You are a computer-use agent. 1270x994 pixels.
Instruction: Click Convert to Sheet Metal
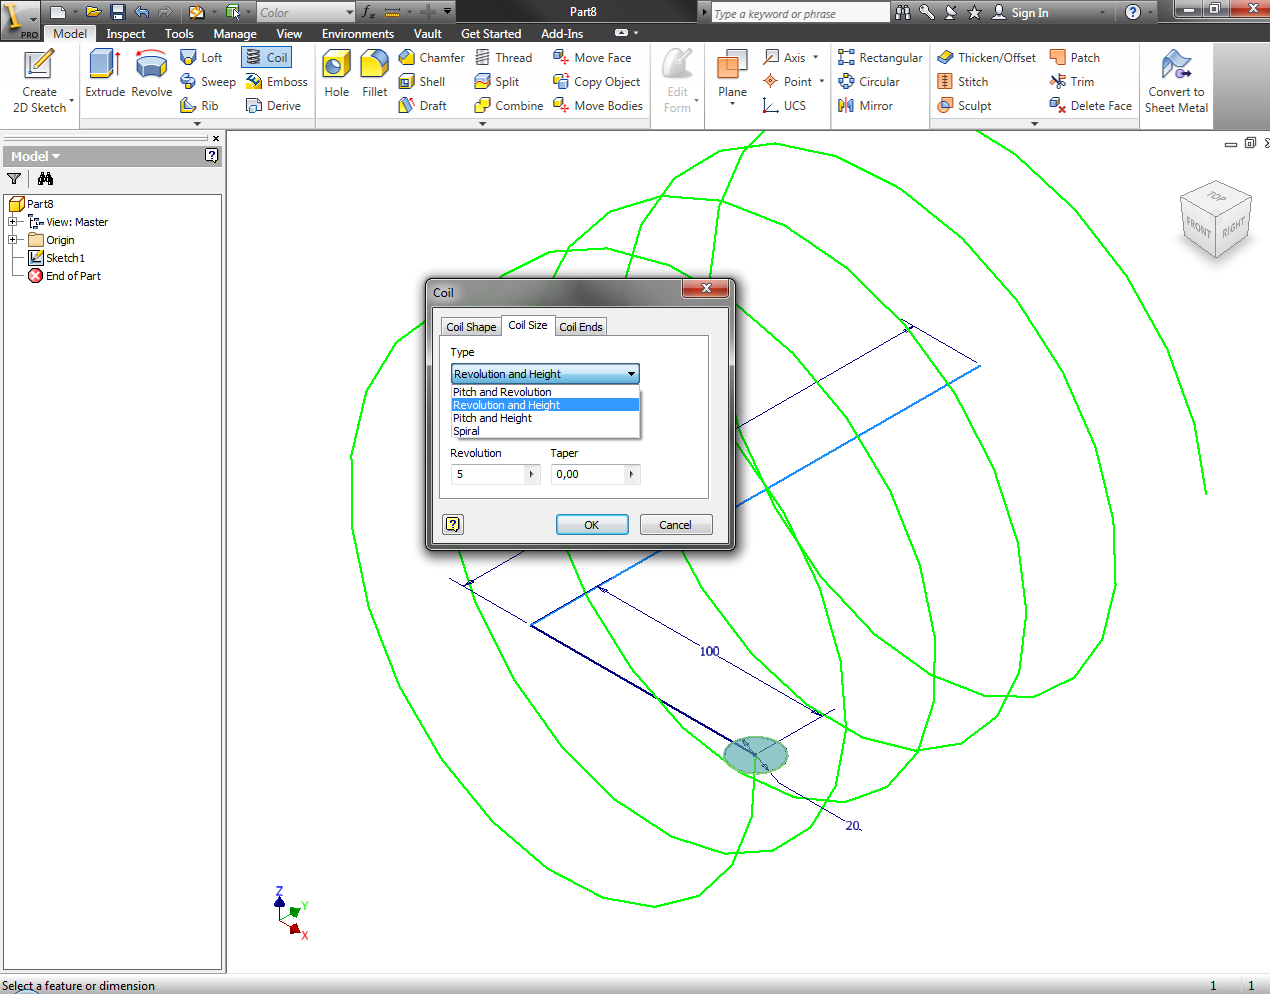pyautogui.click(x=1176, y=80)
